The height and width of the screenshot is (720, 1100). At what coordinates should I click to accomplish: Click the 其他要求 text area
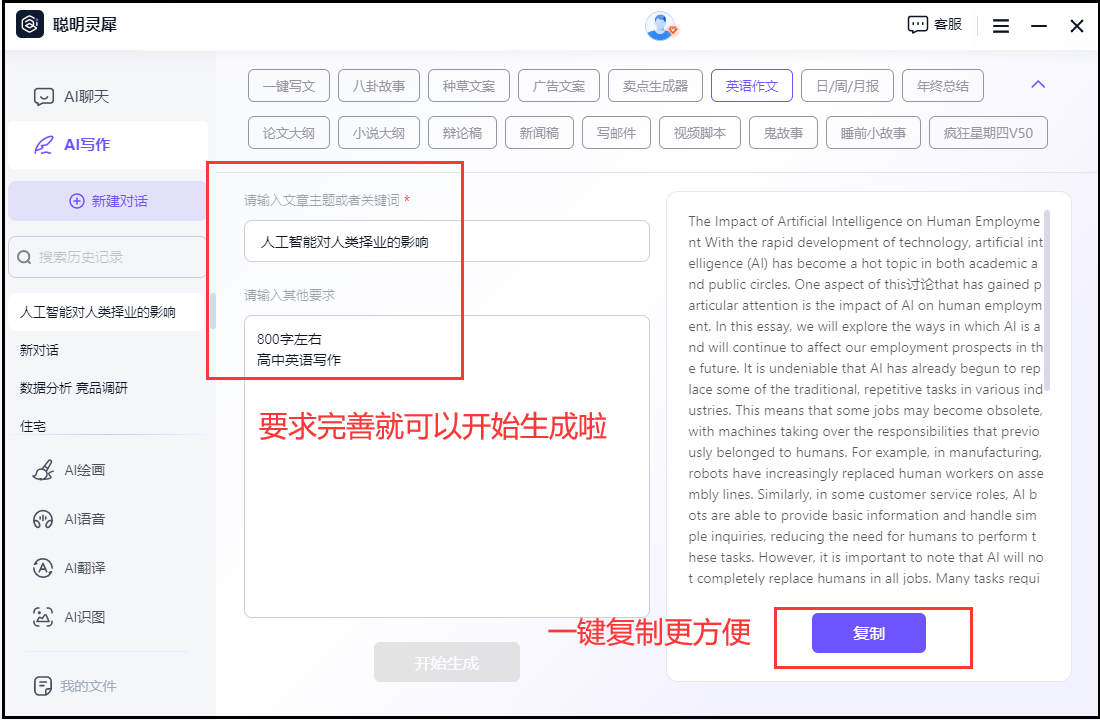(447, 467)
